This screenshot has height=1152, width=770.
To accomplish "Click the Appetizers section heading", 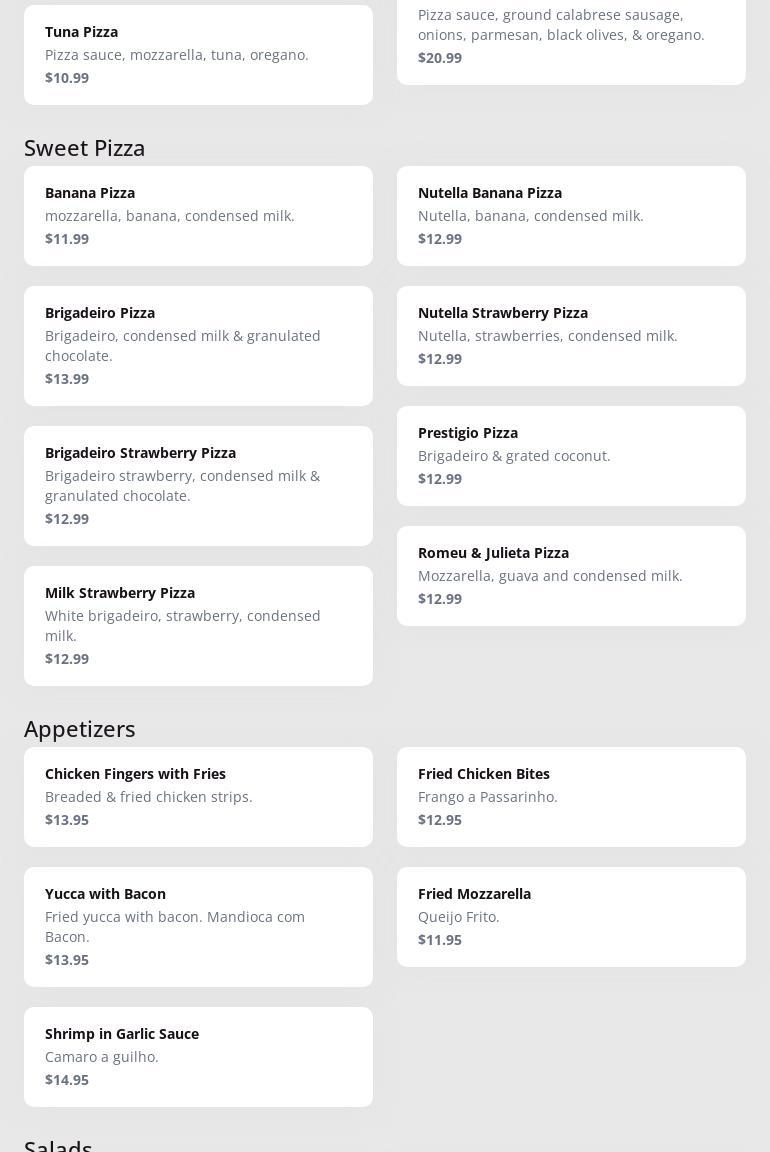I will 80,729.
